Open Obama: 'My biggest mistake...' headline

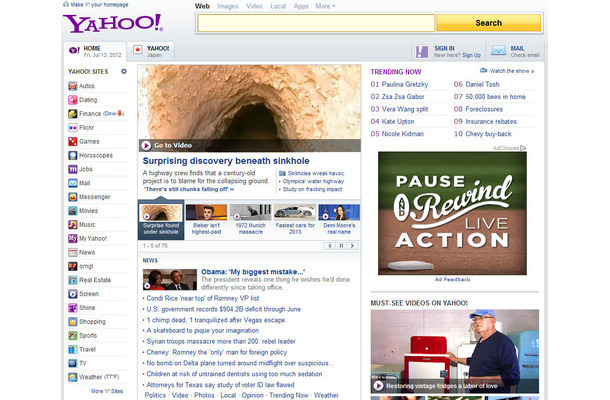click(x=253, y=272)
